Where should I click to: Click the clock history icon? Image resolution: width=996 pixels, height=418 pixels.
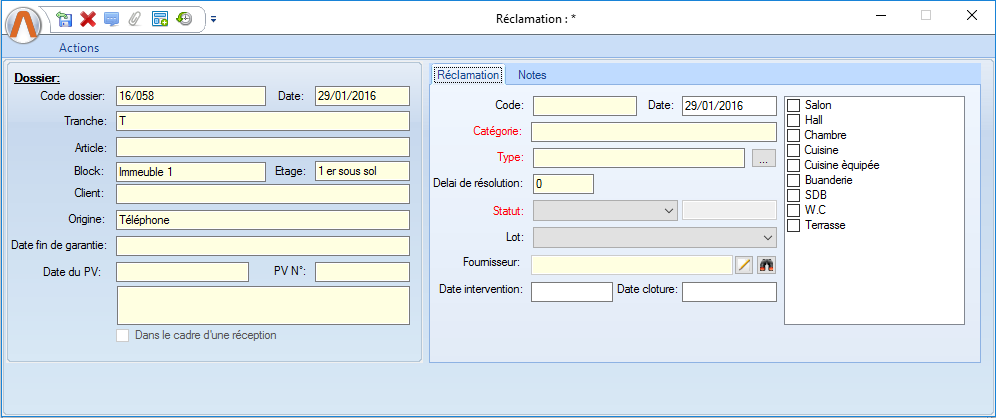coord(184,18)
